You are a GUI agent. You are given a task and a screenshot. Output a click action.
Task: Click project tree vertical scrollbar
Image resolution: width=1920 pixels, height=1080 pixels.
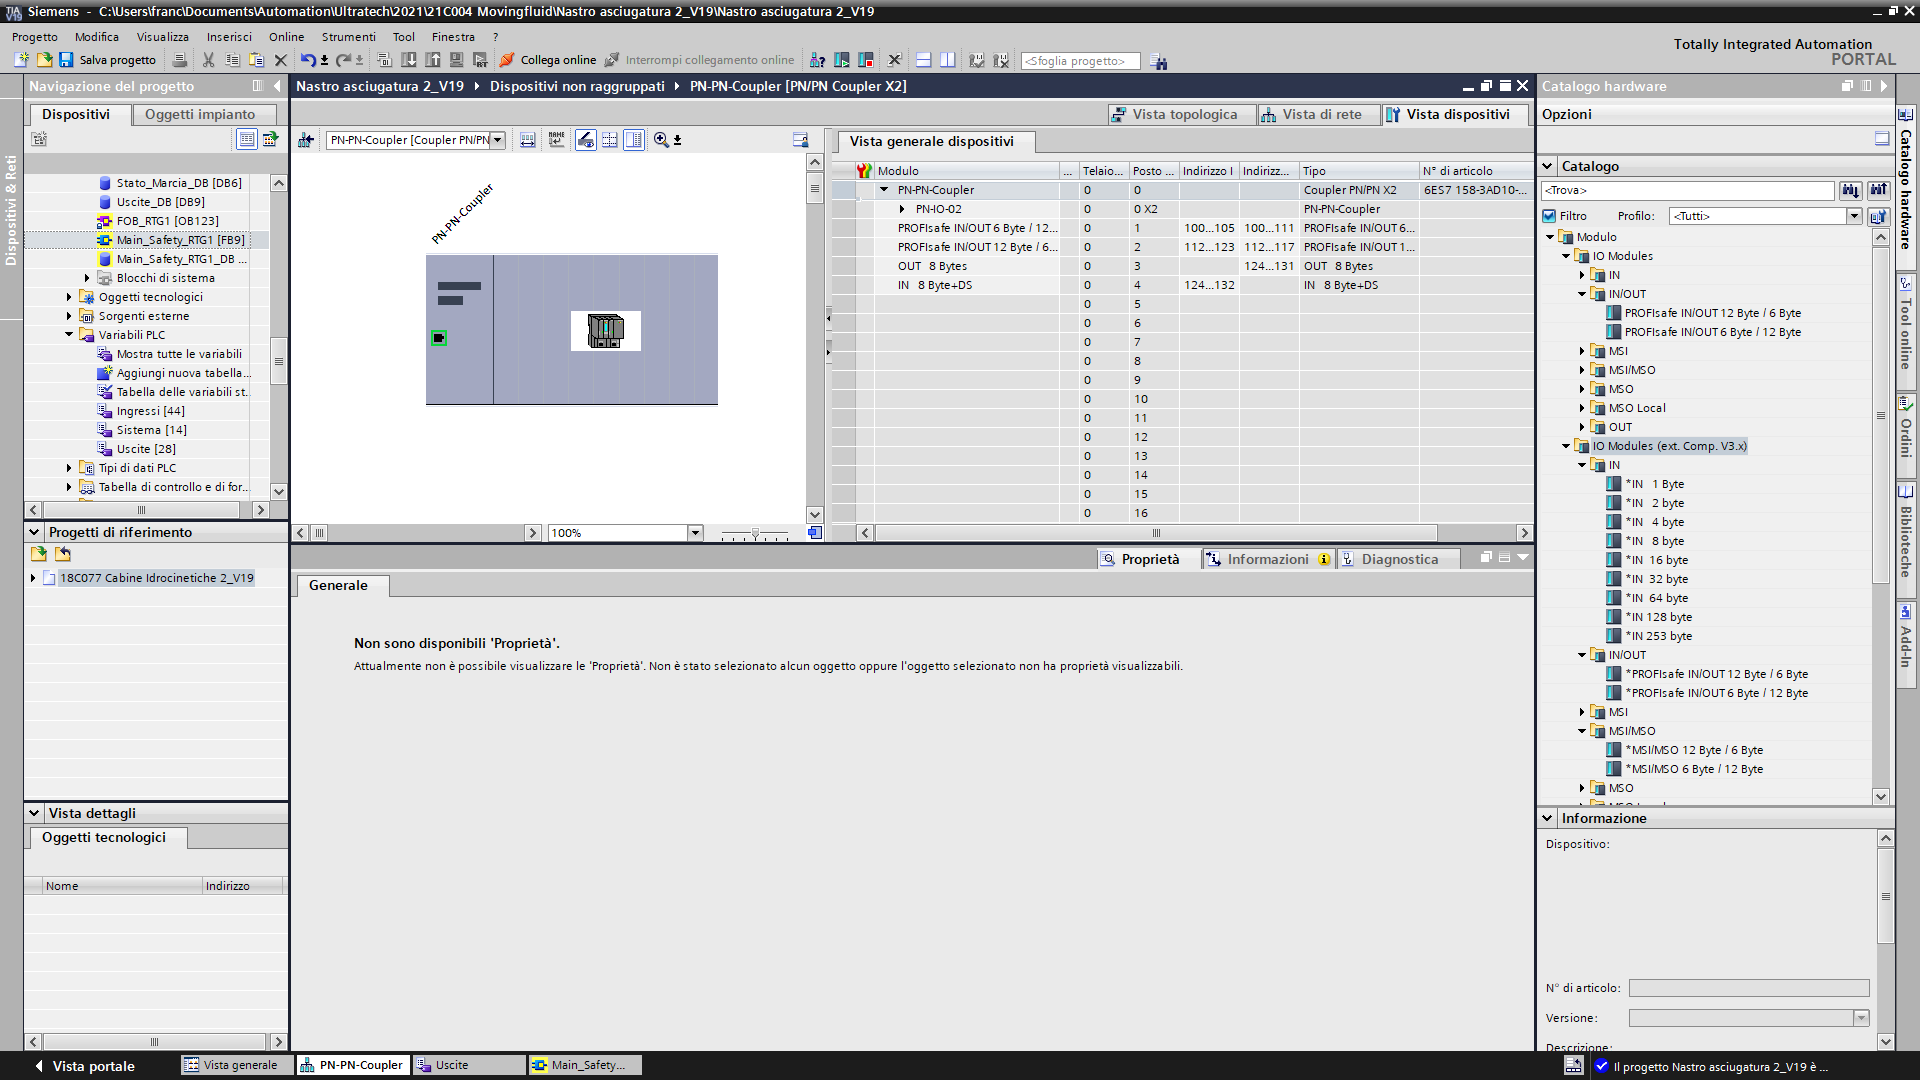(x=279, y=361)
